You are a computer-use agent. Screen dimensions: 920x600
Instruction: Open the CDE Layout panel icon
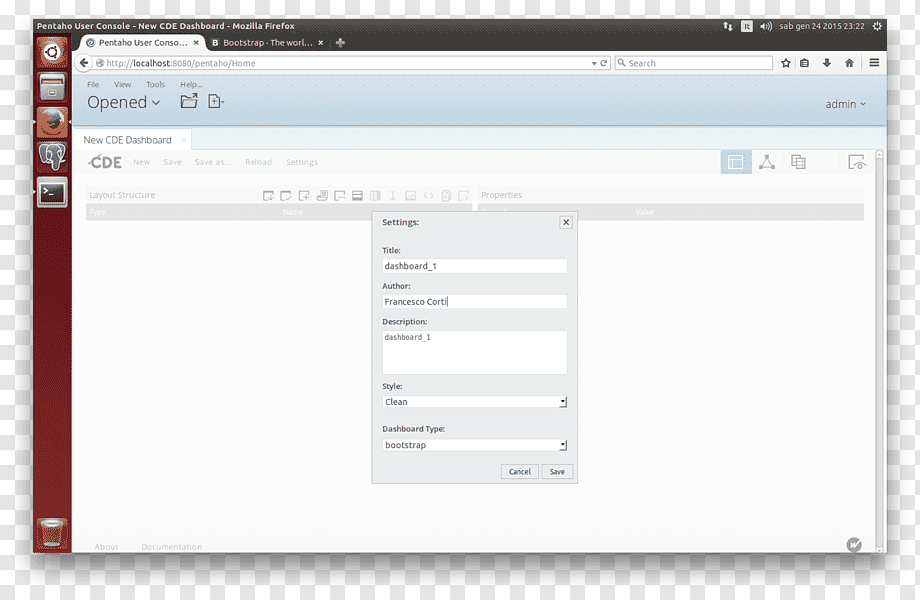(x=736, y=162)
